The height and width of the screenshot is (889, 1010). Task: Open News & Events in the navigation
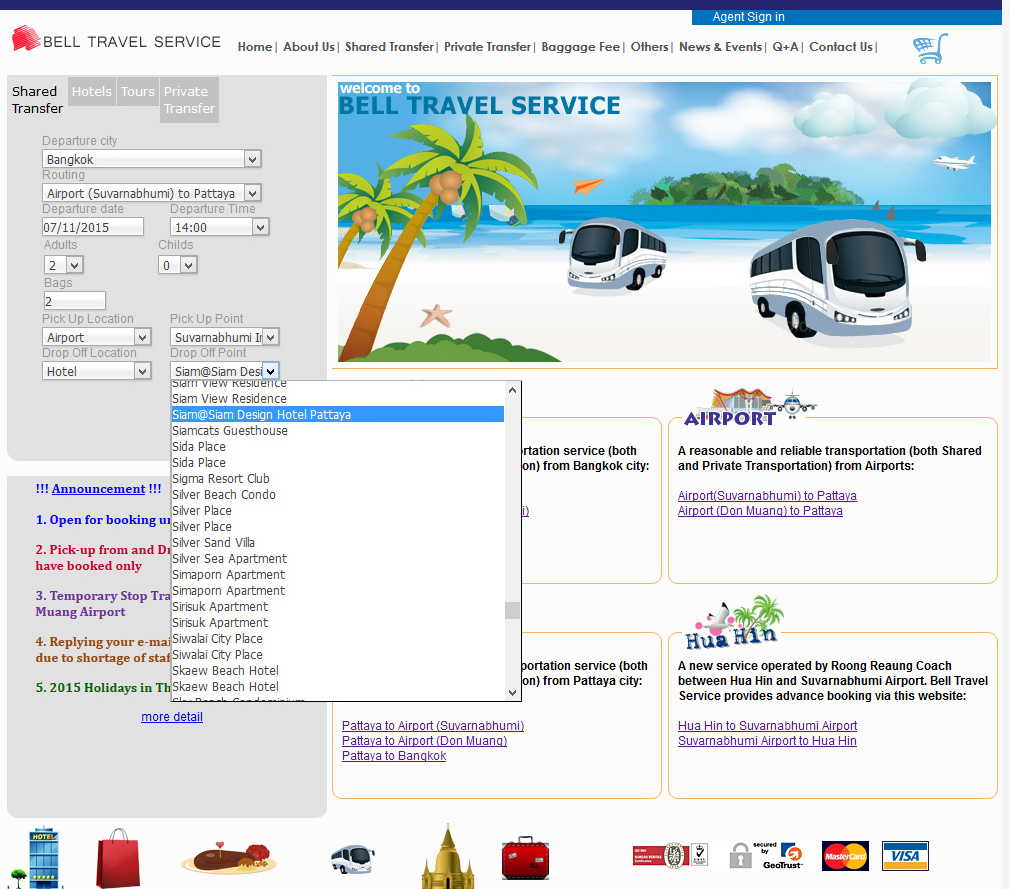coord(720,46)
